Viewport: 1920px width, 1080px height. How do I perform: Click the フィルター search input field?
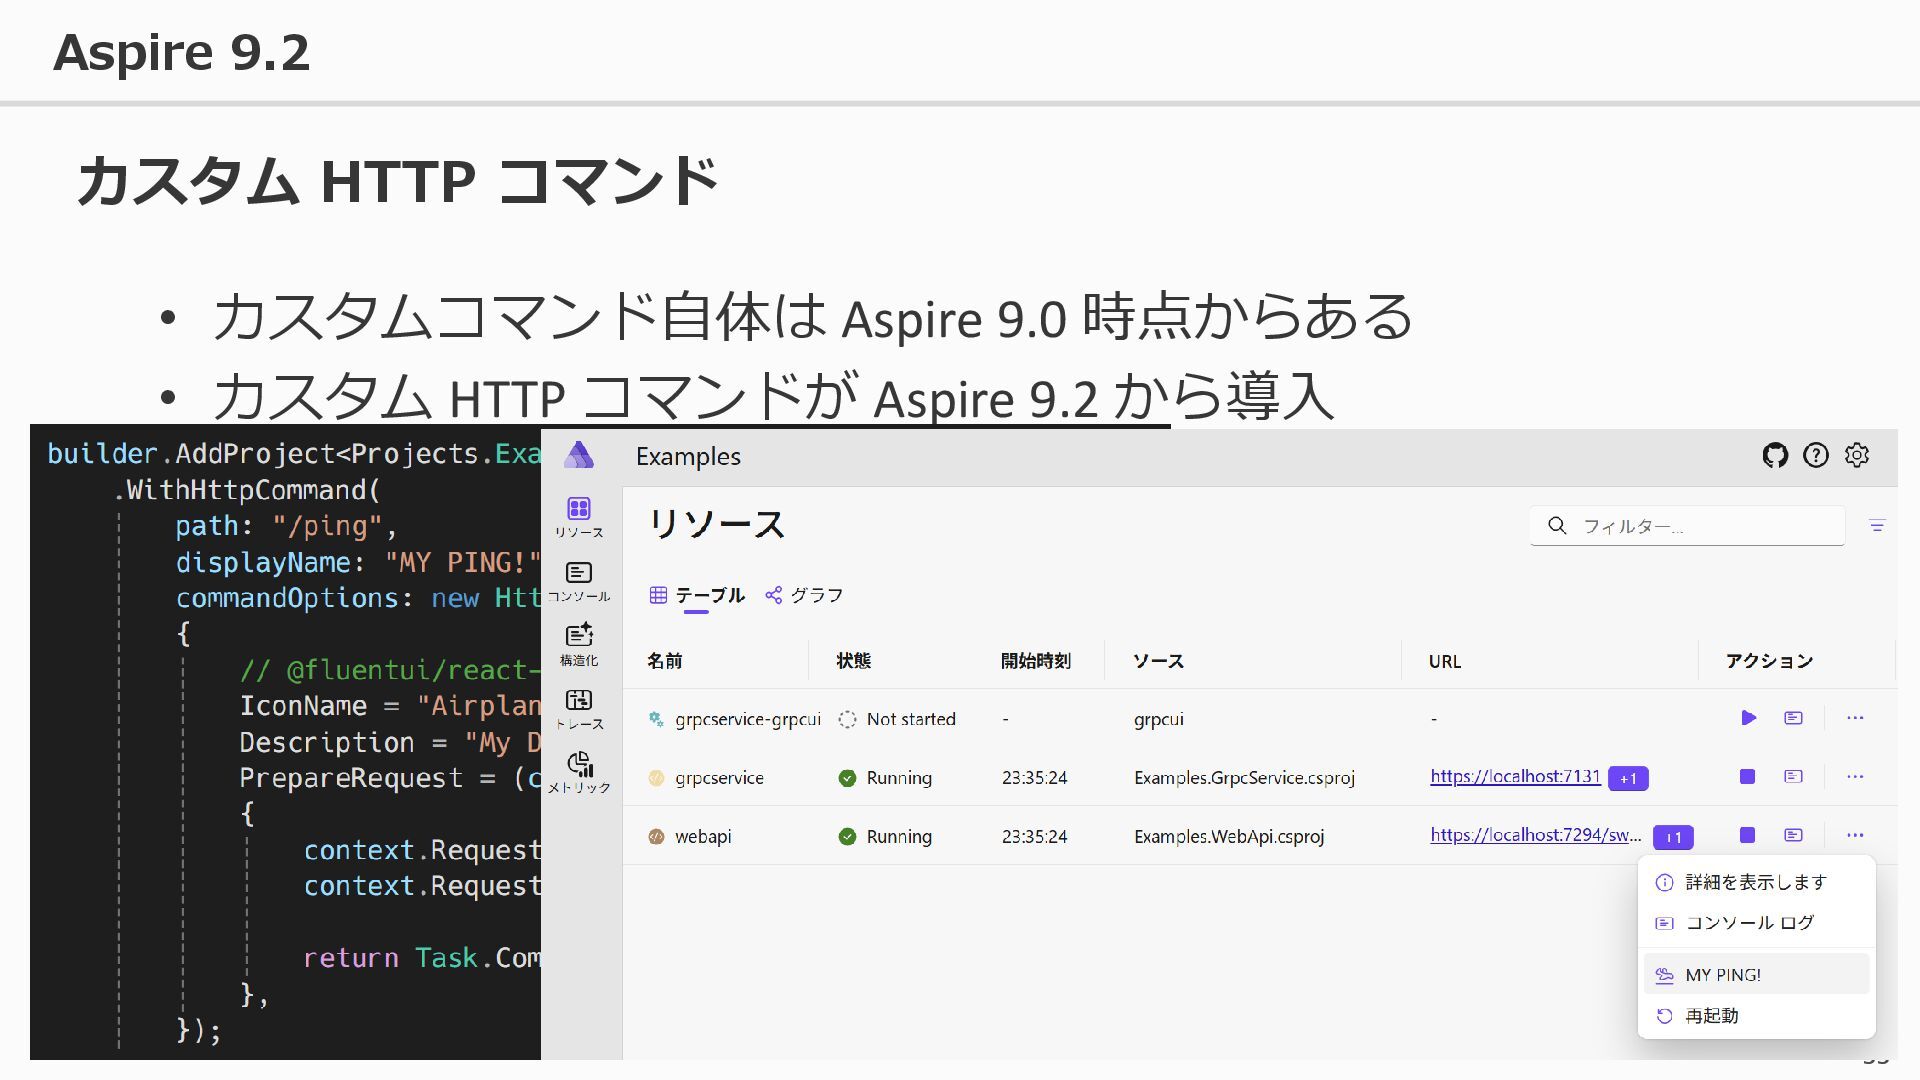[x=1700, y=526]
